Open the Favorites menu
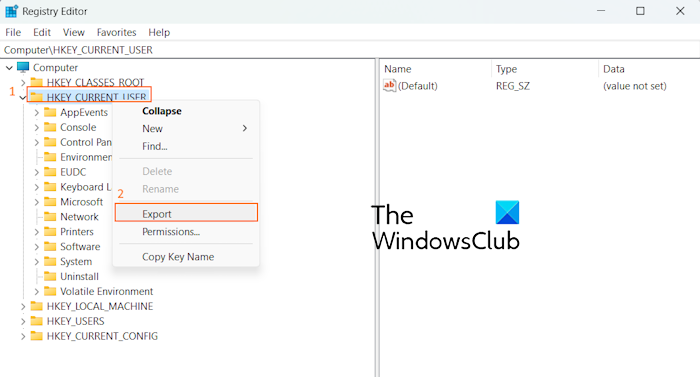This screenshot has width=700, height=377. pyautogui.click(x=117, y=32)
